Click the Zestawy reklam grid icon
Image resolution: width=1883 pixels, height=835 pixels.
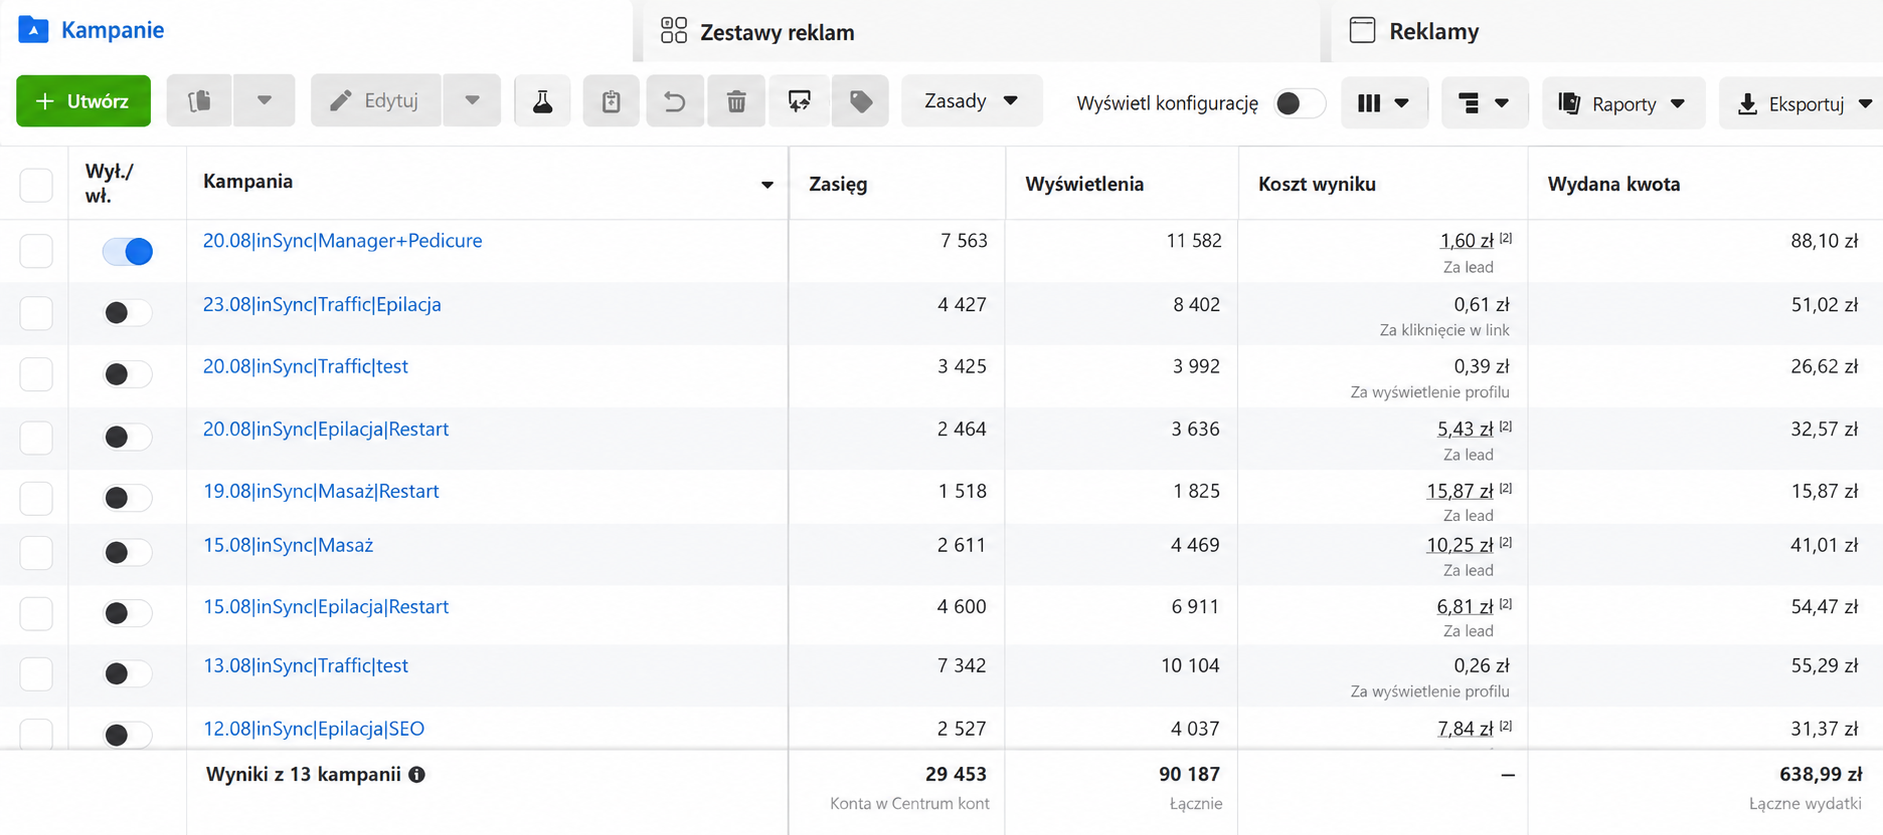pos(674,30)
